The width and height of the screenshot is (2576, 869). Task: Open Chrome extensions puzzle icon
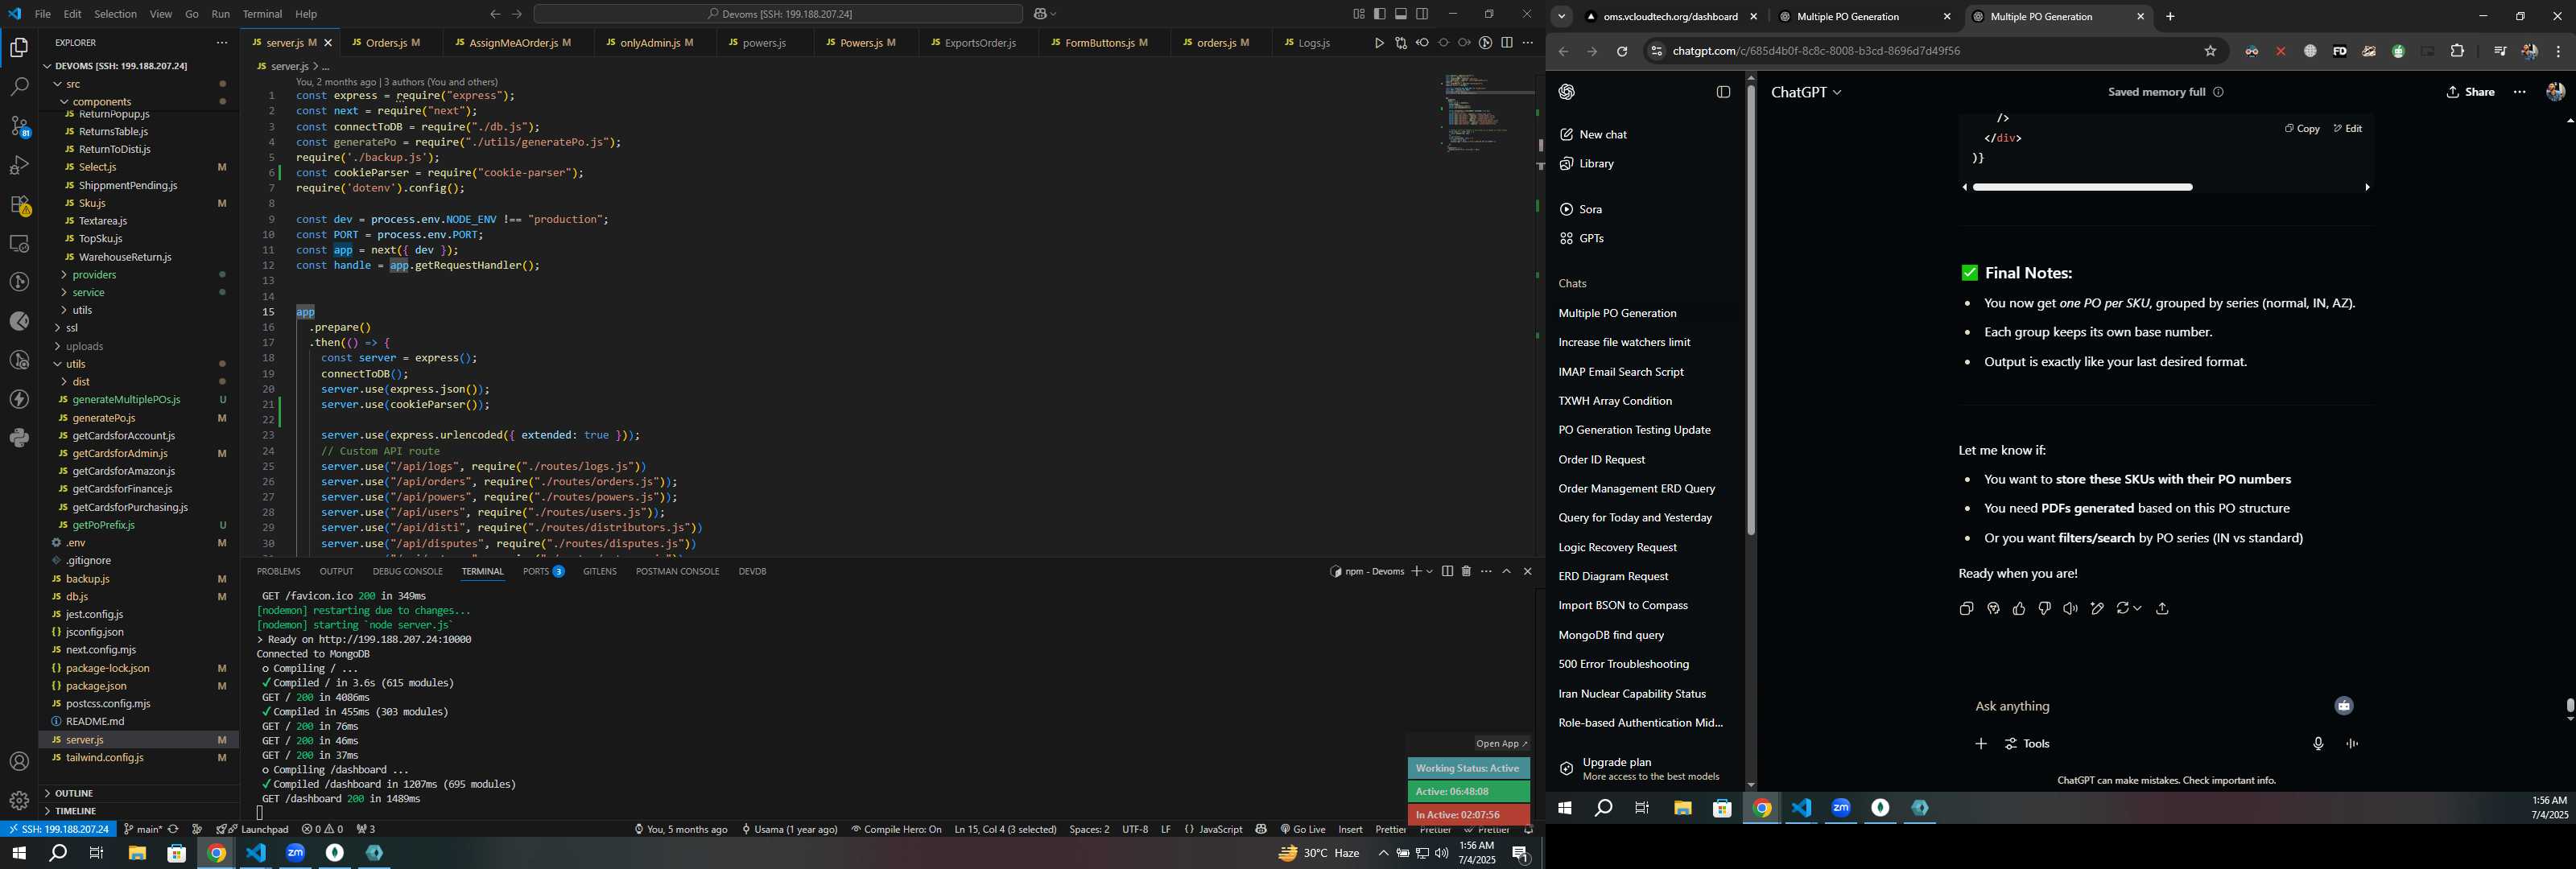coord(2457,51)
